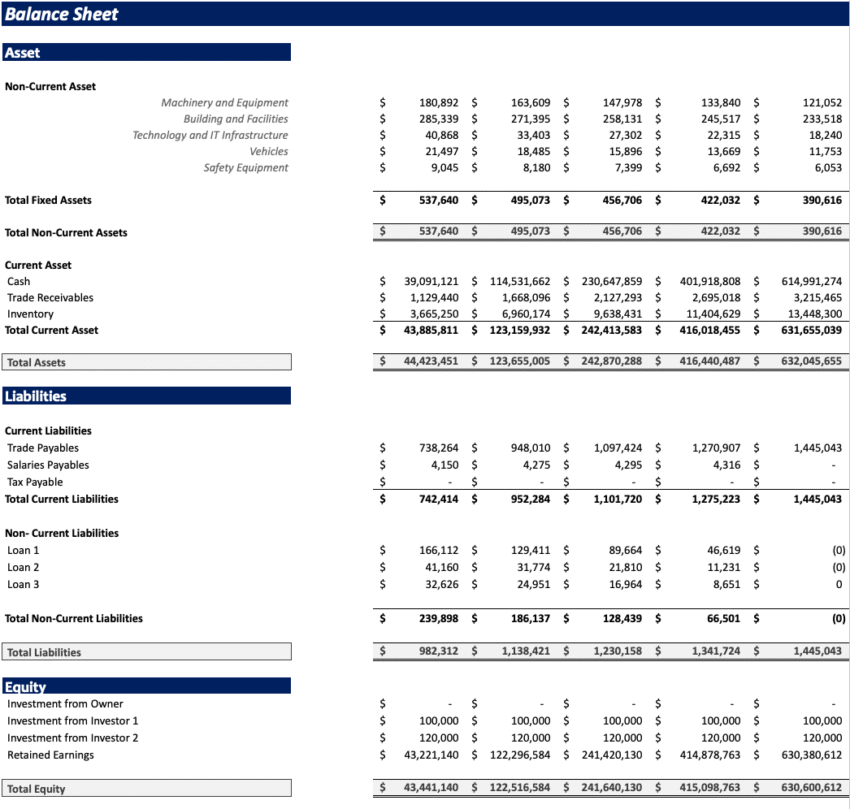The image size is (850, 809).
Task: Click the Technology and IT Infrastructure label
Action: click(x=211, y=135)
